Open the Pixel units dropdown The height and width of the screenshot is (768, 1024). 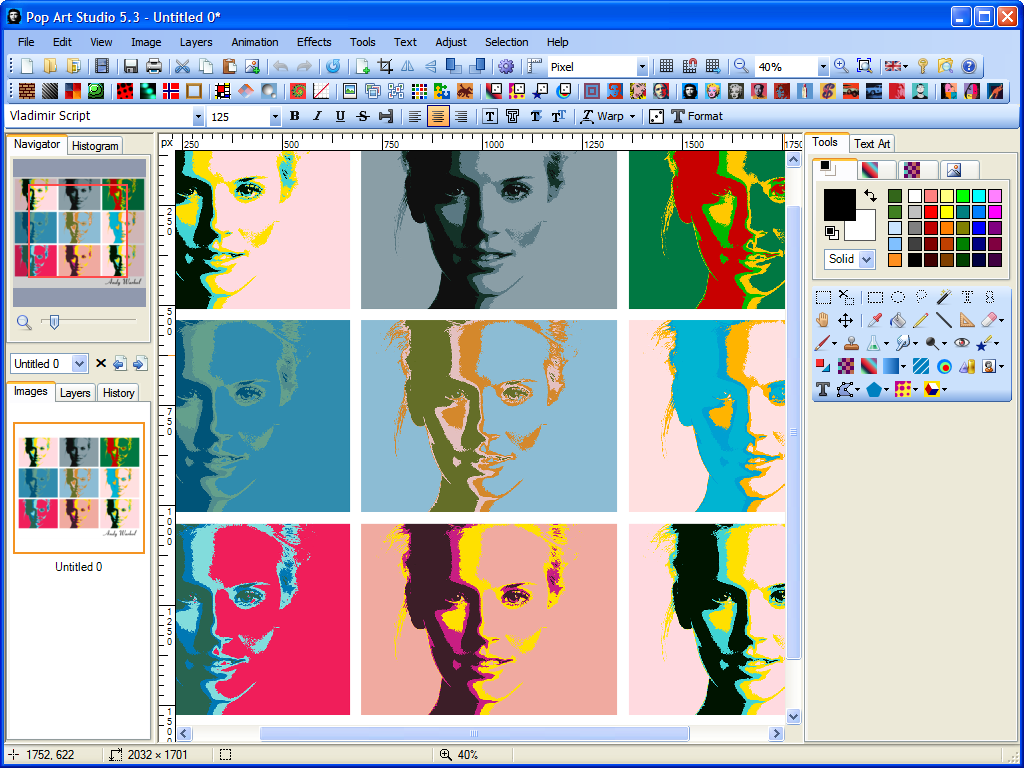click(642, 67)
